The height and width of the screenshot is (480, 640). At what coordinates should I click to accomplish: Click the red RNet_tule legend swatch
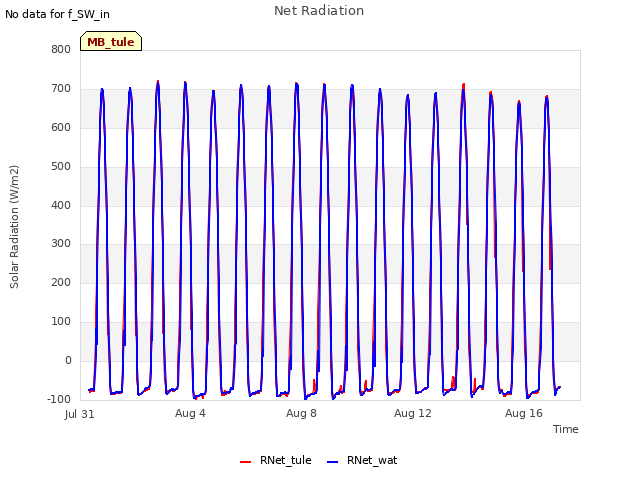click(x=245, y=462)
